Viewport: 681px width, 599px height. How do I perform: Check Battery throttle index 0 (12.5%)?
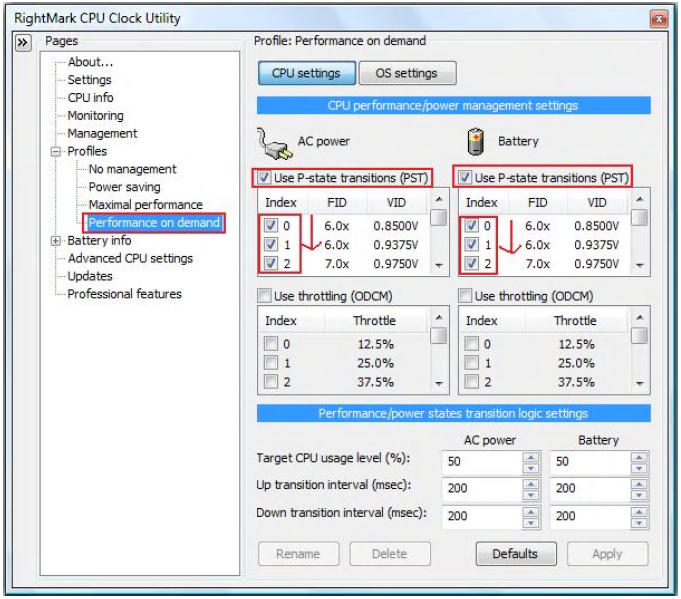472,344
